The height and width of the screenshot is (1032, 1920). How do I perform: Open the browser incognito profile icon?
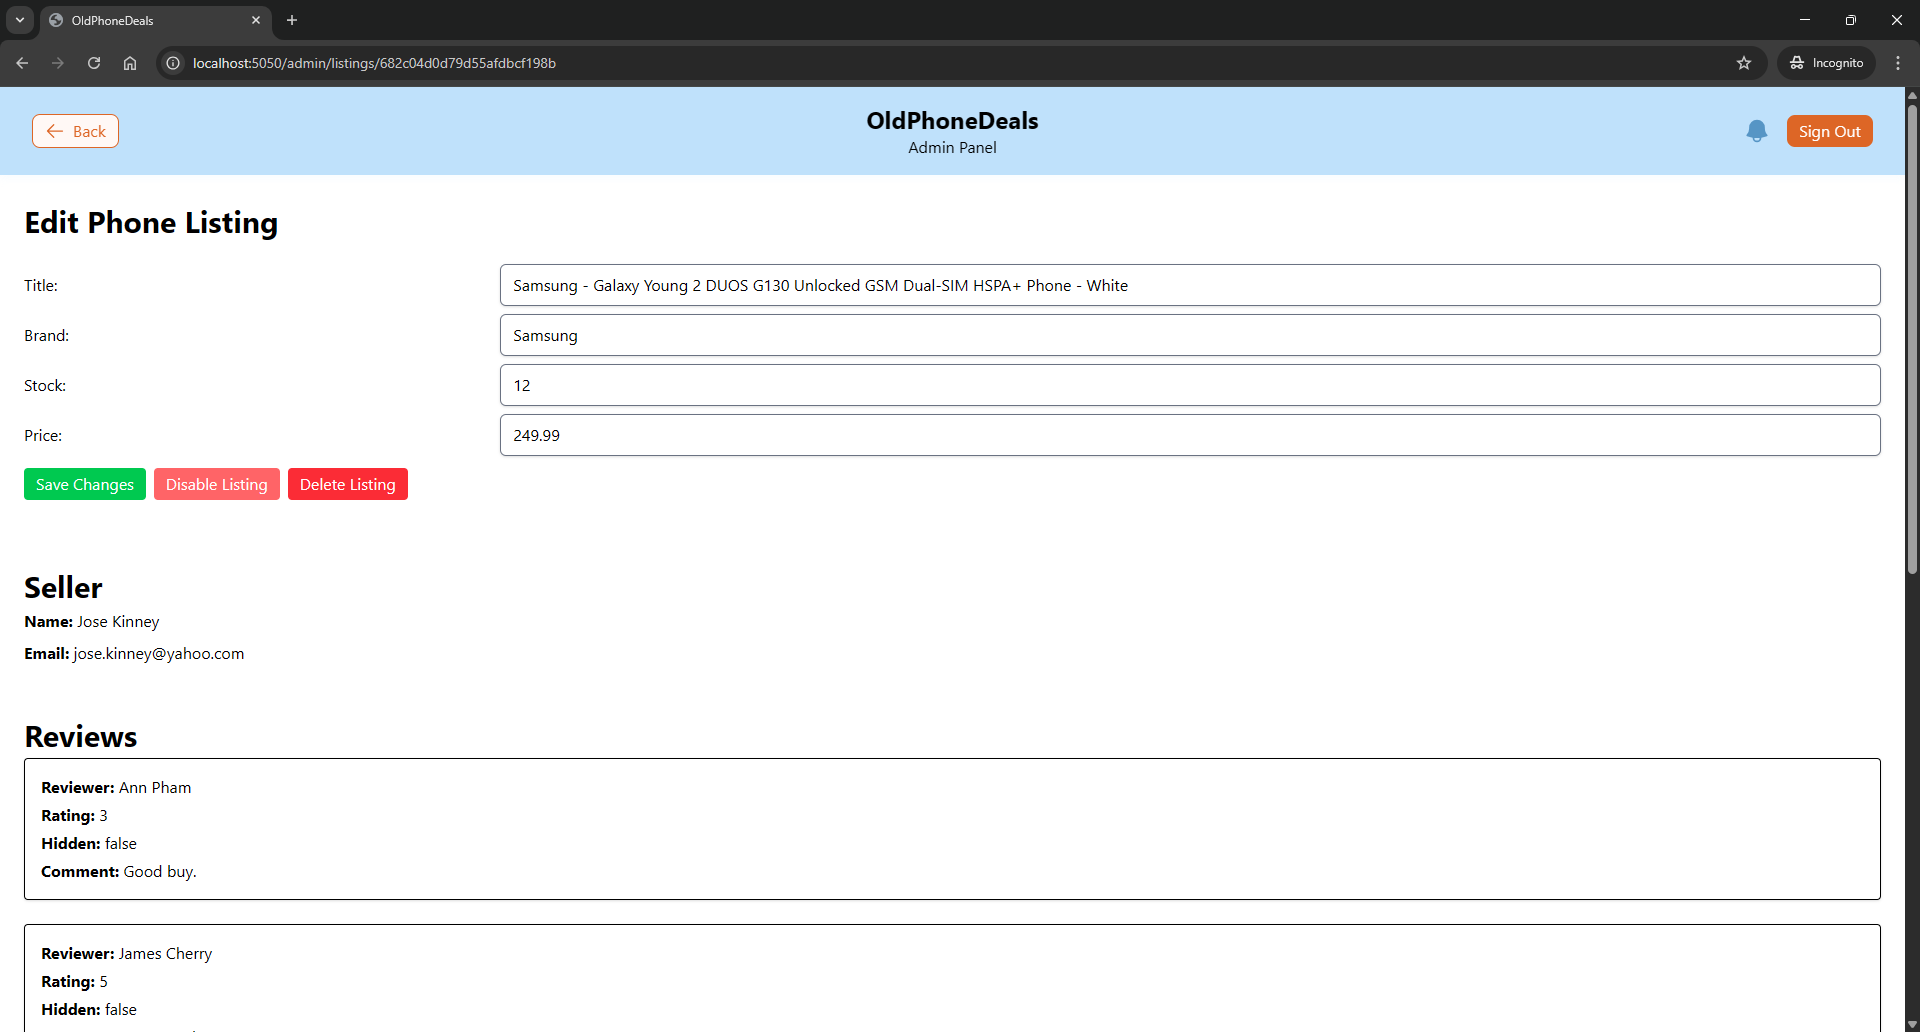click(1826, 62)
